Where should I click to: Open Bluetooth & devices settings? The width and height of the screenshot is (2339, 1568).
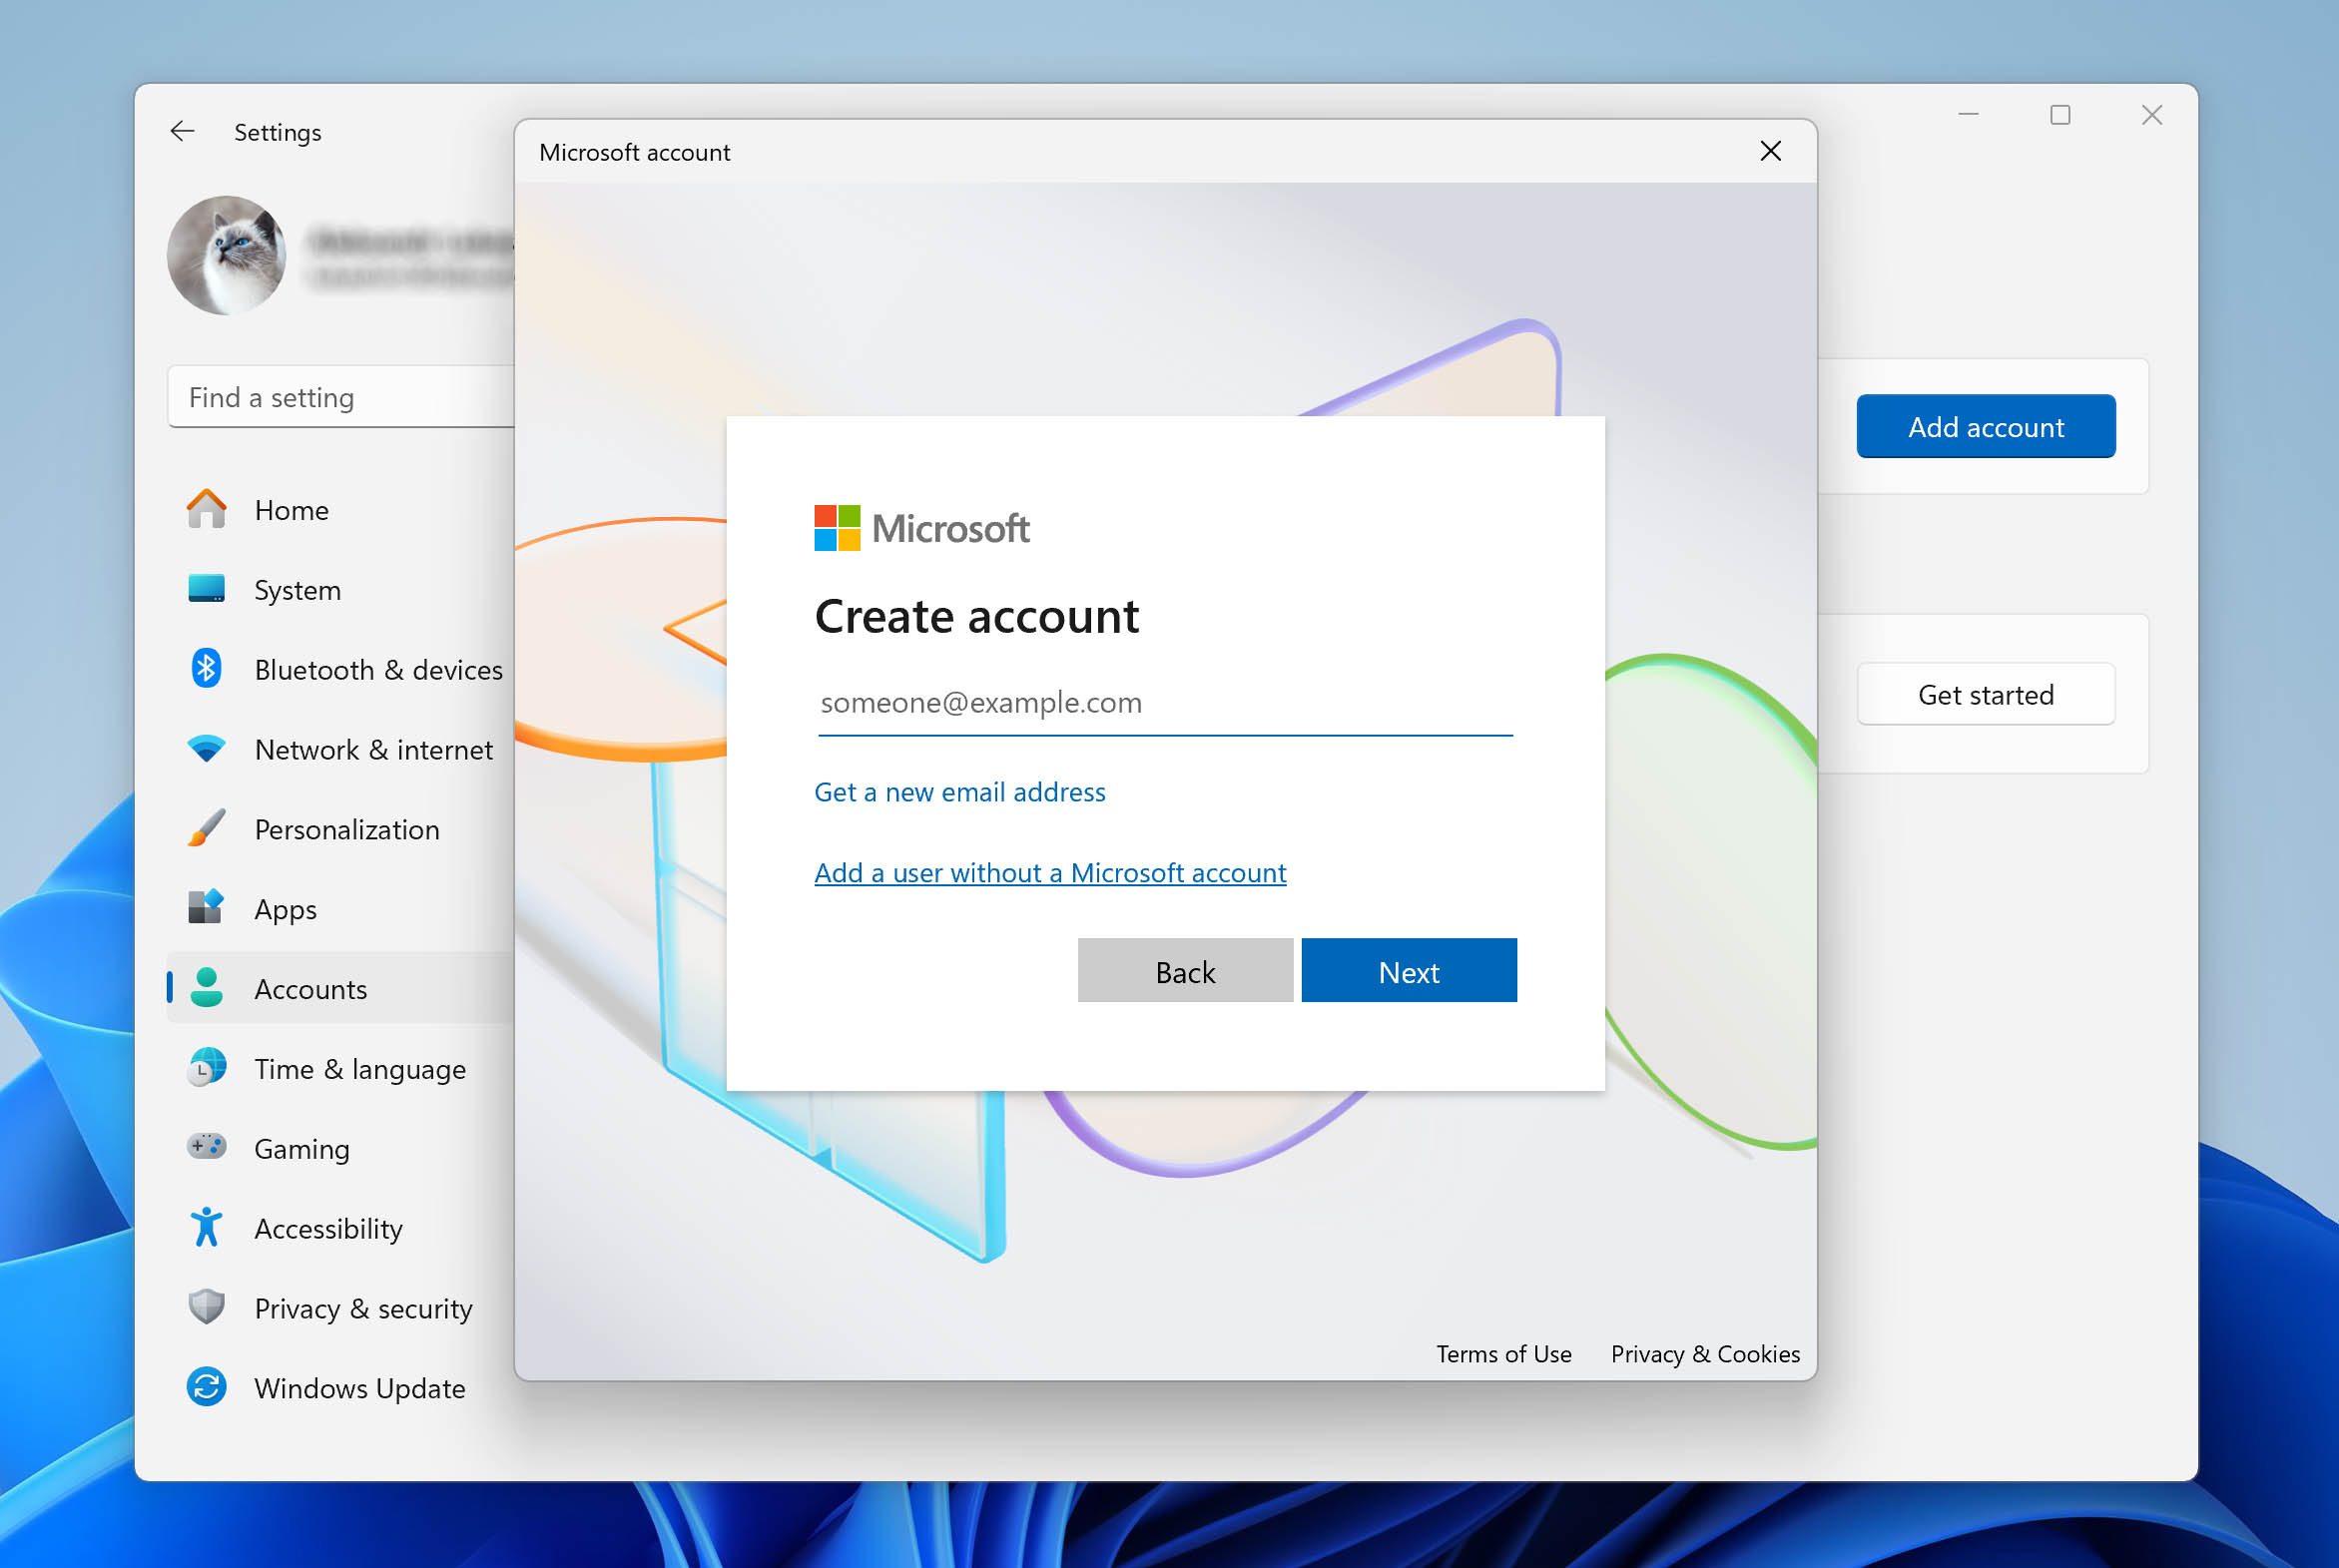coord(340,669)
